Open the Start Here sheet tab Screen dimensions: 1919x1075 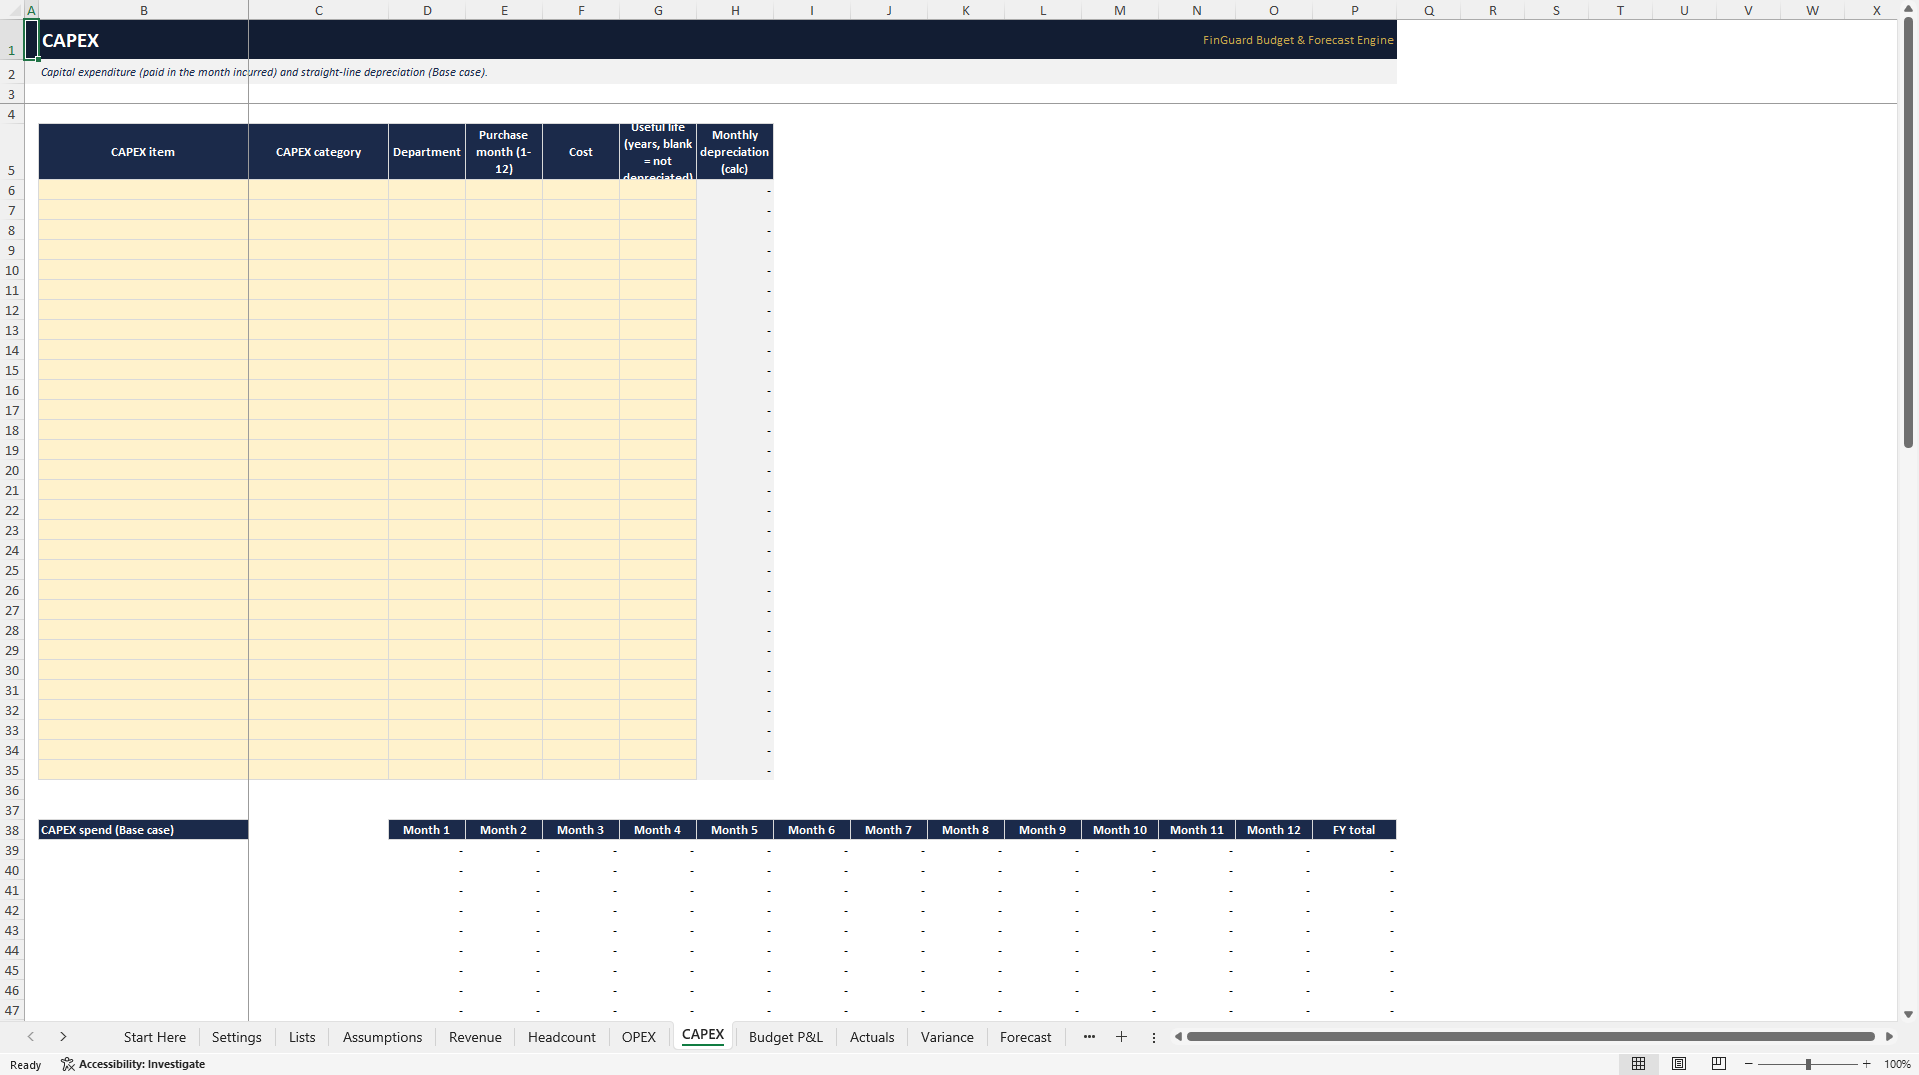click(x=155, y=1037)
